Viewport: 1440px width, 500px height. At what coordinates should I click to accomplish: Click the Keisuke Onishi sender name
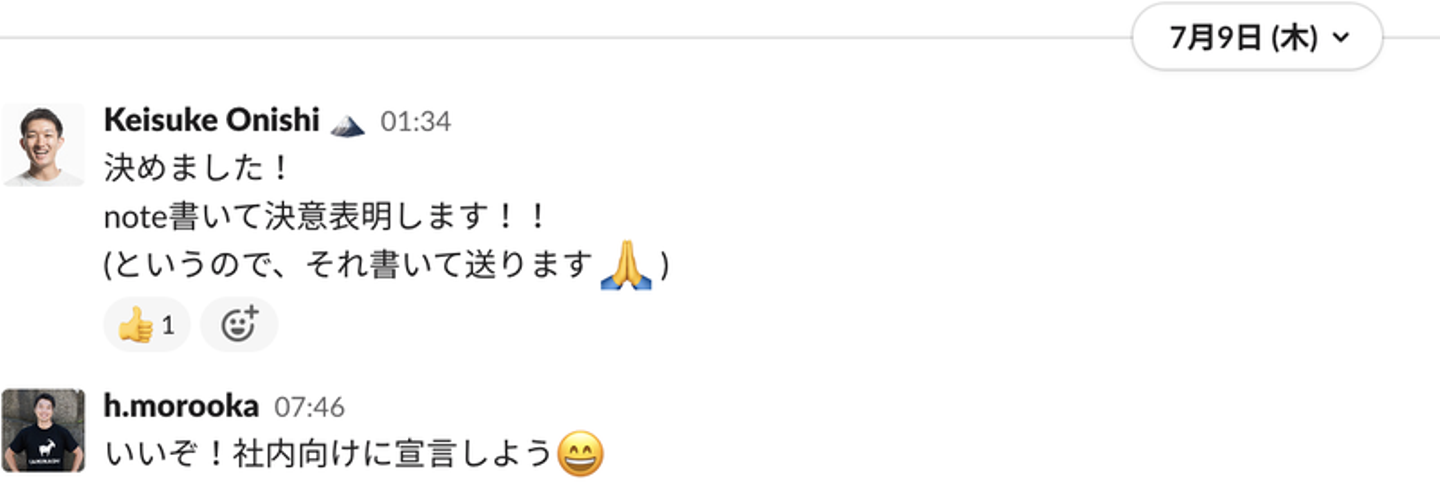[211, 121]
